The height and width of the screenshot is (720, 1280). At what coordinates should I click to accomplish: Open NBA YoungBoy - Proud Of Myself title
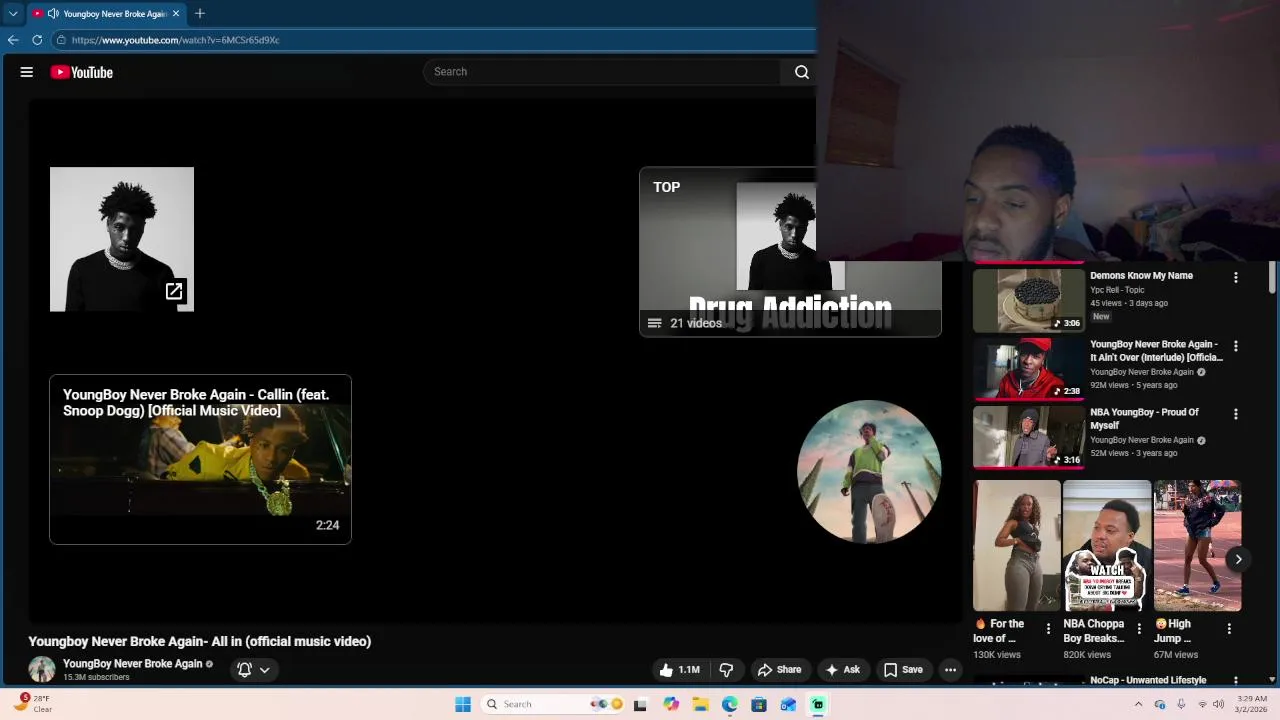pyautogui.click(x=1144, y=418)
